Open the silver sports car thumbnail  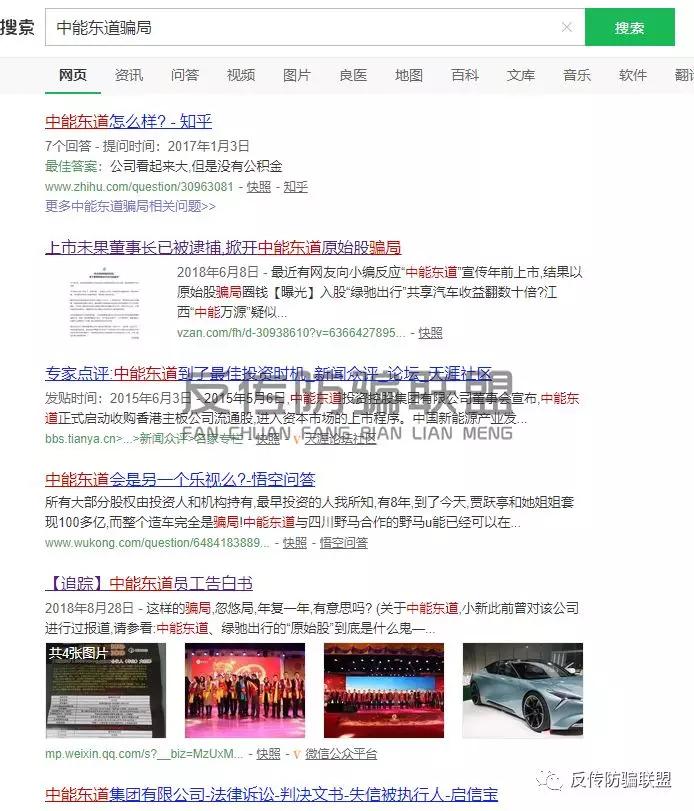click(x=523, y=690)
